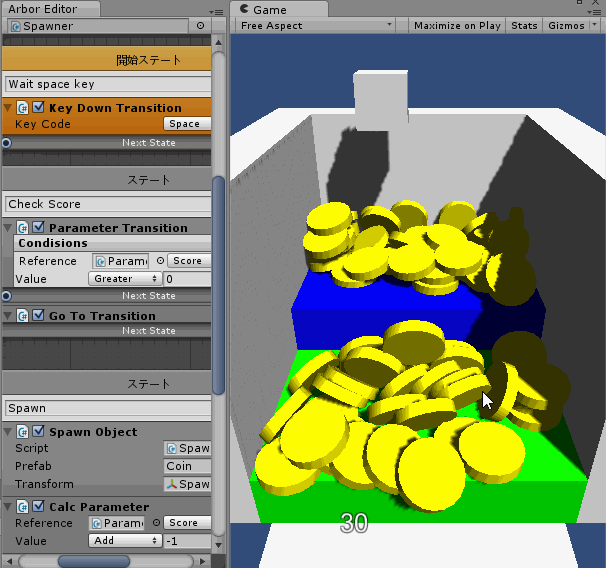Open object picker beside Calc Parameter Reference

tap(157, 523)
